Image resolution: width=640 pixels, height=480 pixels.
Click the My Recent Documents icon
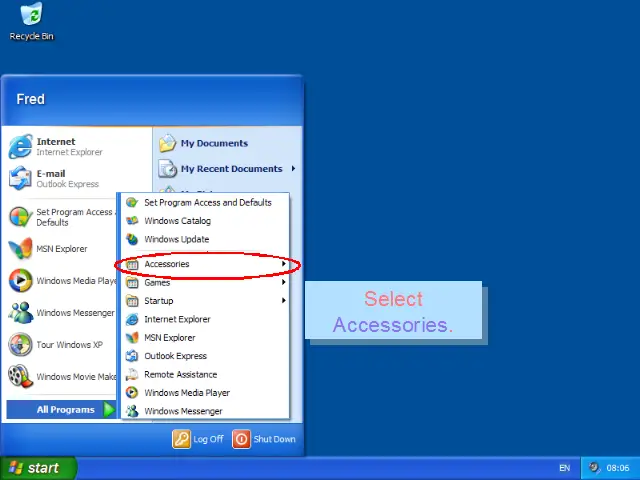pos(167,169)
